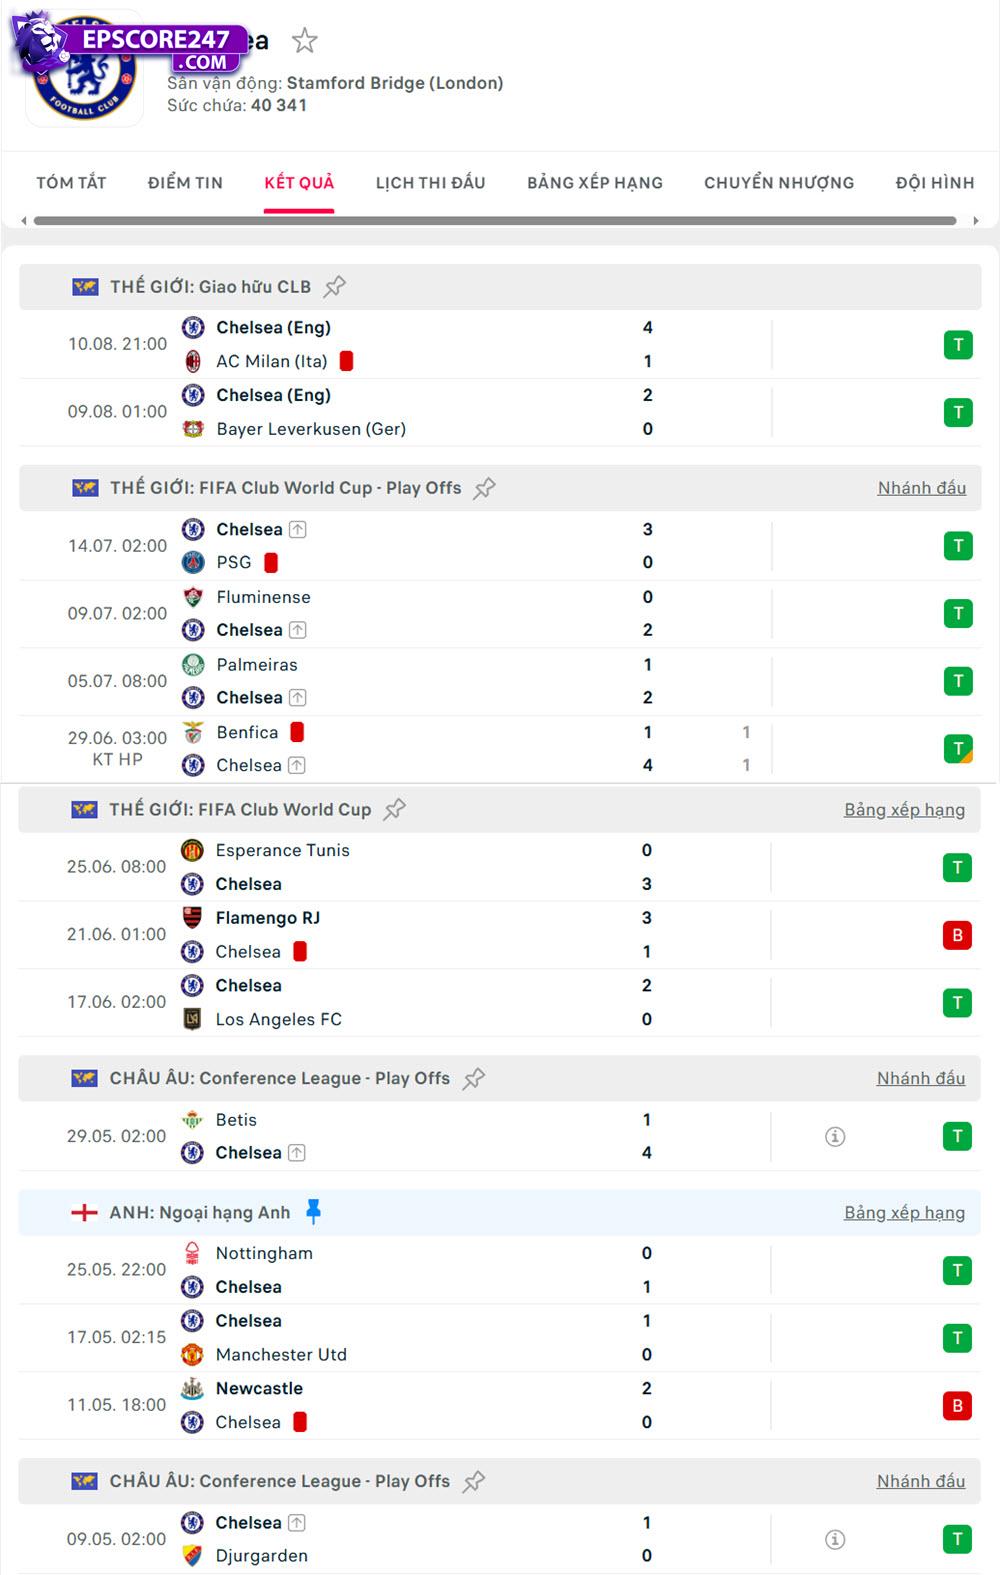The width and height of the screenshot is (1000, 1575).
Task: Open Bảng xếp hạng for Ngoại hạng Anh
Action: pos(903,1212)
